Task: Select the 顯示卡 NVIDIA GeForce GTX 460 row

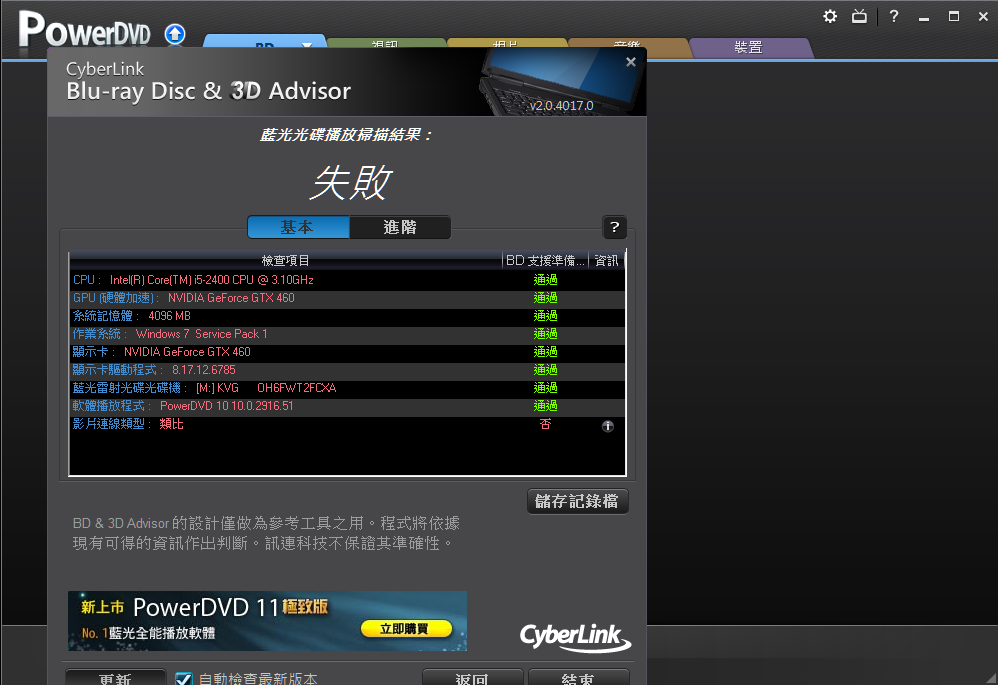Action: (x=347, y=352)
